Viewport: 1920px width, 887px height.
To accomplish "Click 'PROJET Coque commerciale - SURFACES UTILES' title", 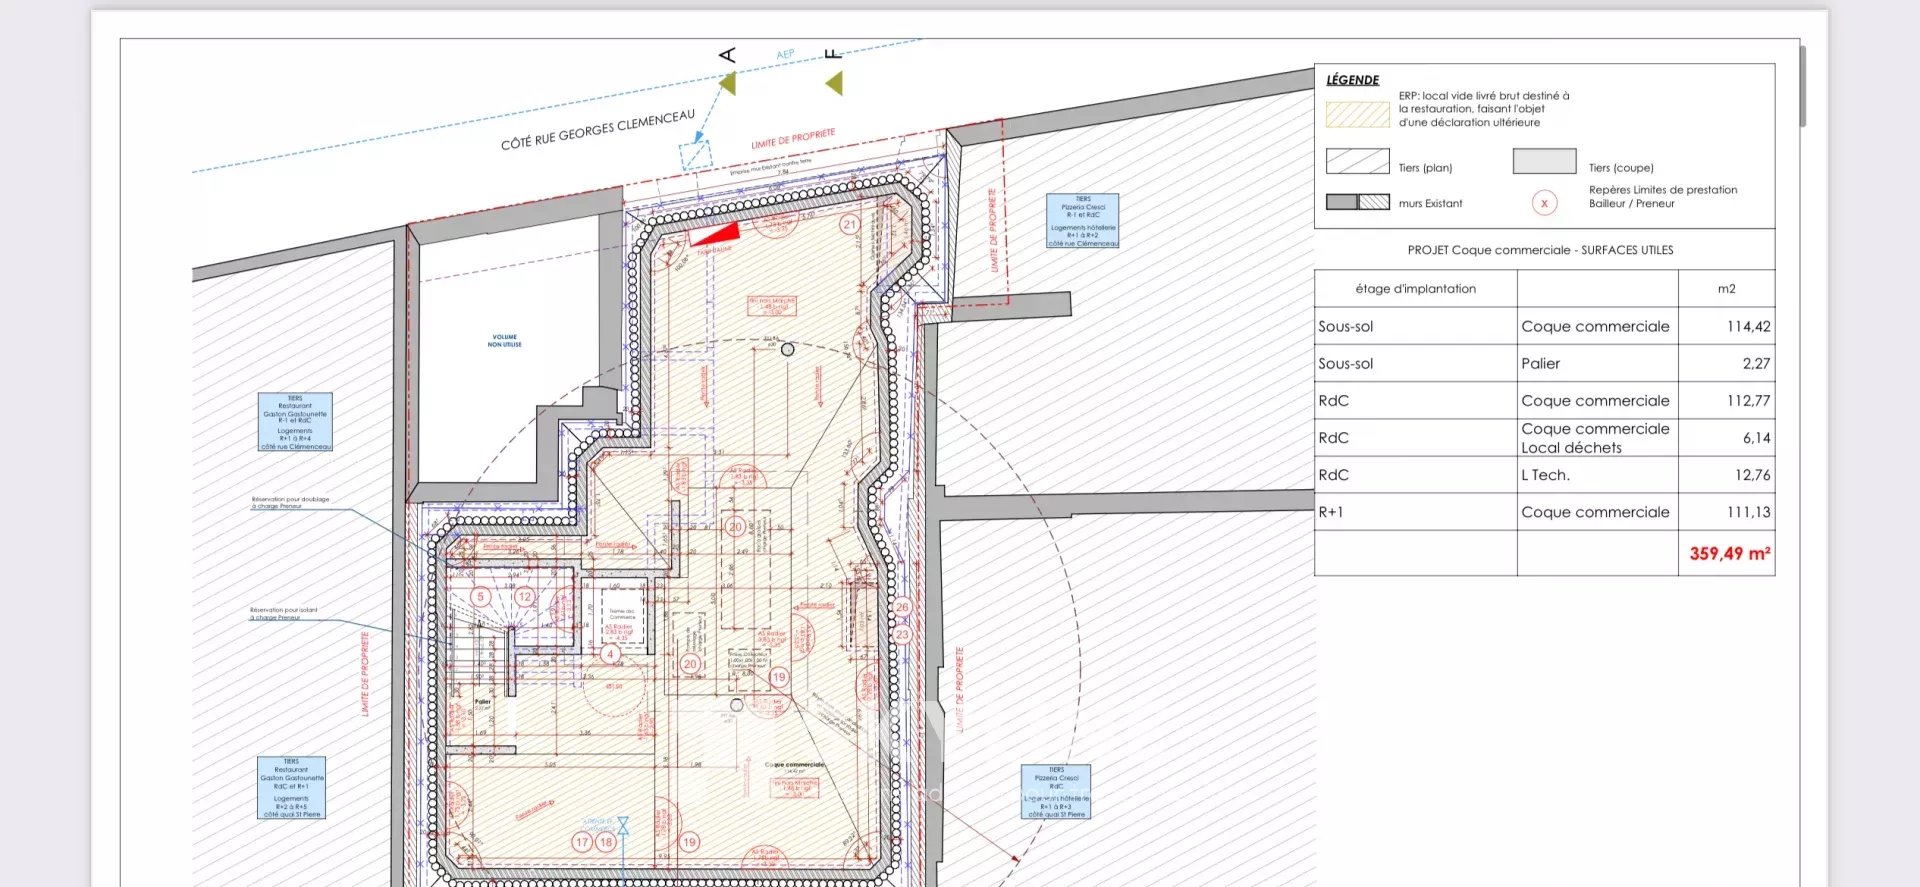I will coord(1540,250).
